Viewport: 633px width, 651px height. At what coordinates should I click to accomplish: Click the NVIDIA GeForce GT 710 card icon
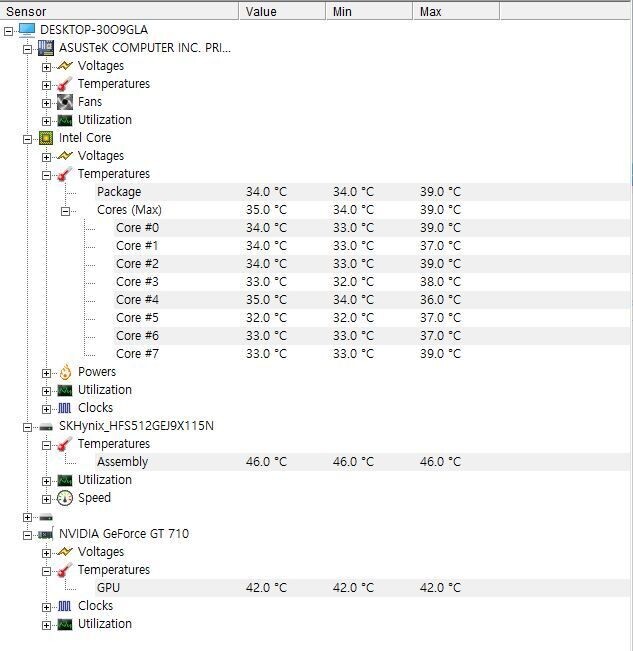(46, 534)
